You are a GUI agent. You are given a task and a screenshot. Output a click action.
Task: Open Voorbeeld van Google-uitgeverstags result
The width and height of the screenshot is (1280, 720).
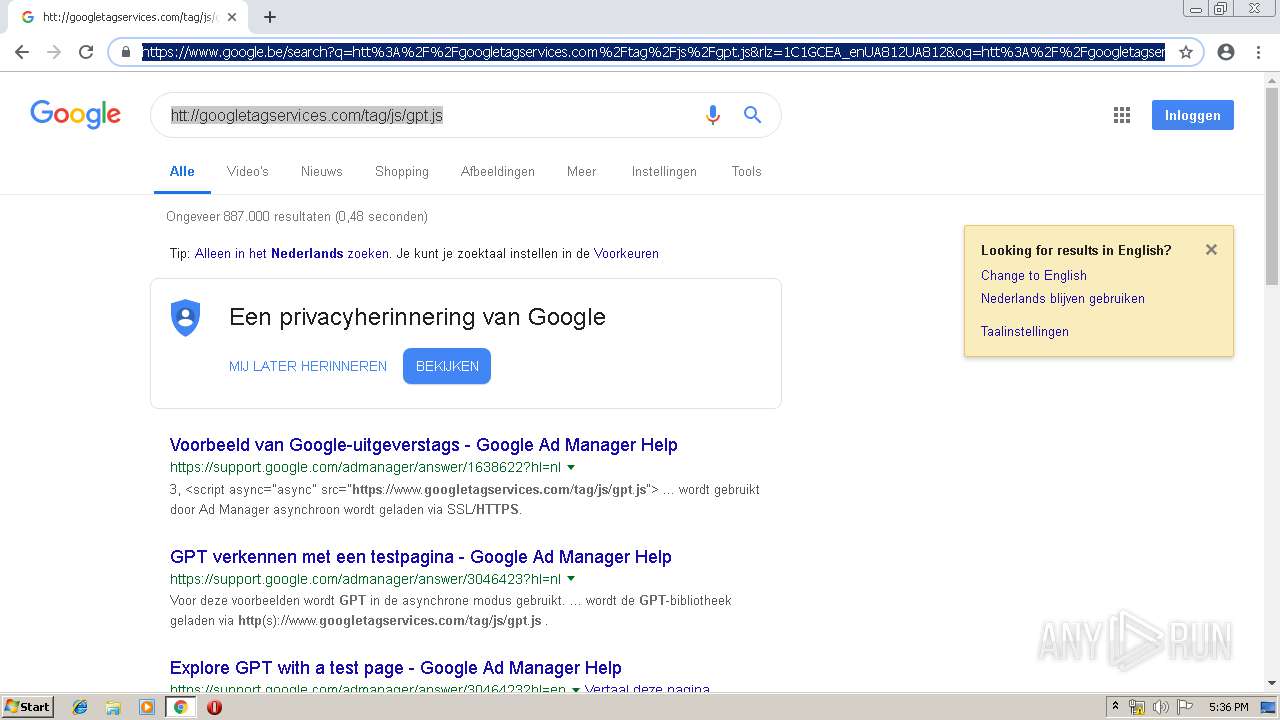pos(424,445)
